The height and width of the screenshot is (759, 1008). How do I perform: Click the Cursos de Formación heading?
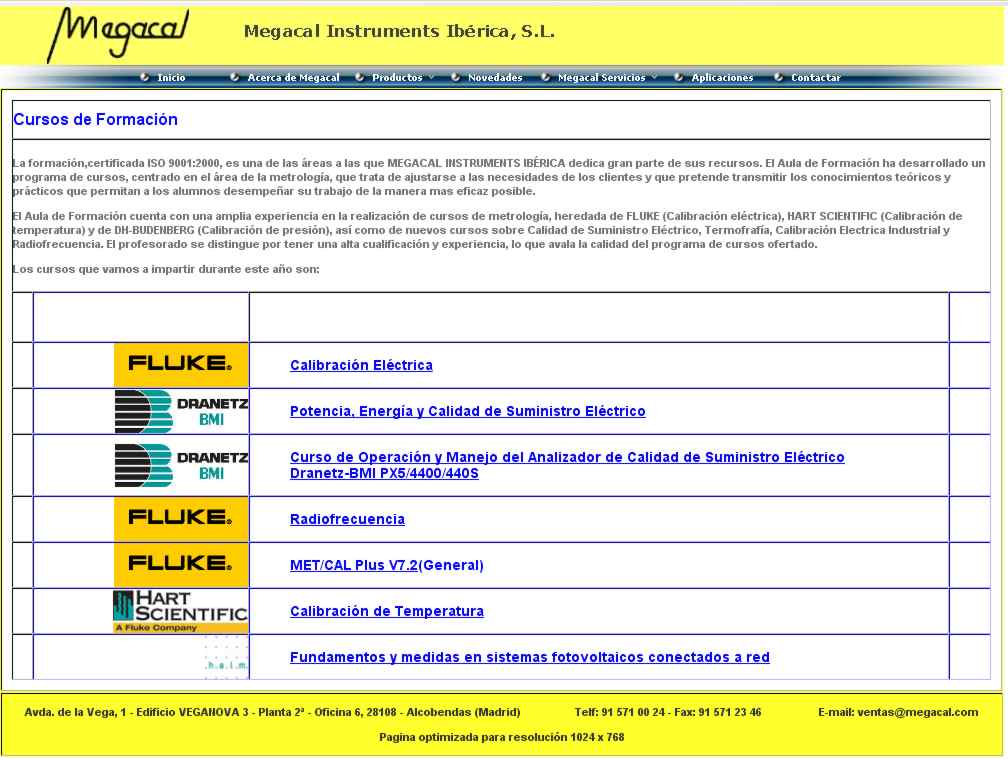click(x=96, y=120)
